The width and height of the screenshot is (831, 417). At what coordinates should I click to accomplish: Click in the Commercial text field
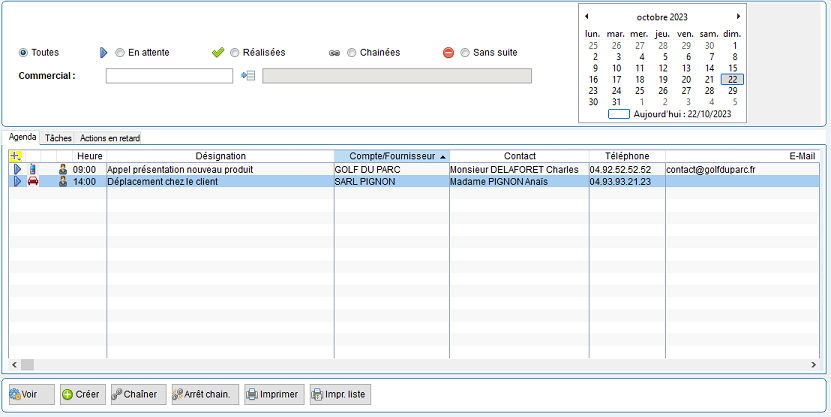click(x=169, y=76)
